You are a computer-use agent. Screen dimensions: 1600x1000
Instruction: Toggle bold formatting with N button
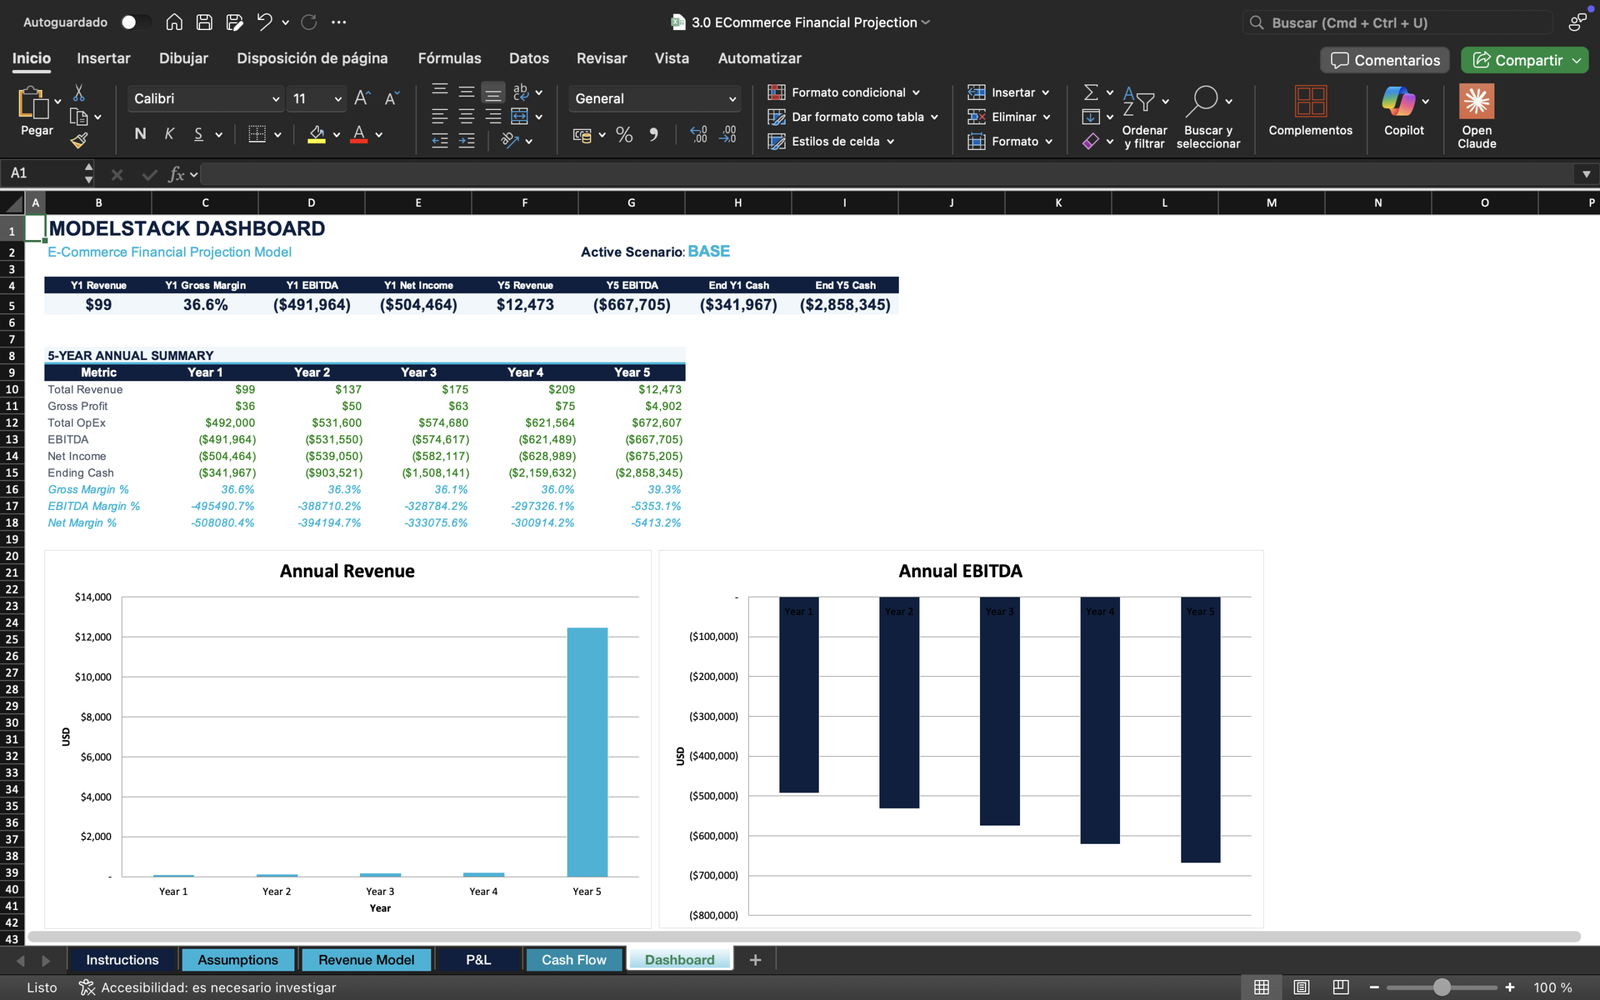(140, 134)
